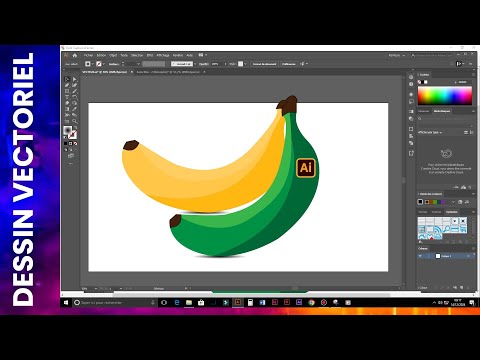Select the Artboard tool
This screenshot has width=480, height=360.
[x=67, y=121]
